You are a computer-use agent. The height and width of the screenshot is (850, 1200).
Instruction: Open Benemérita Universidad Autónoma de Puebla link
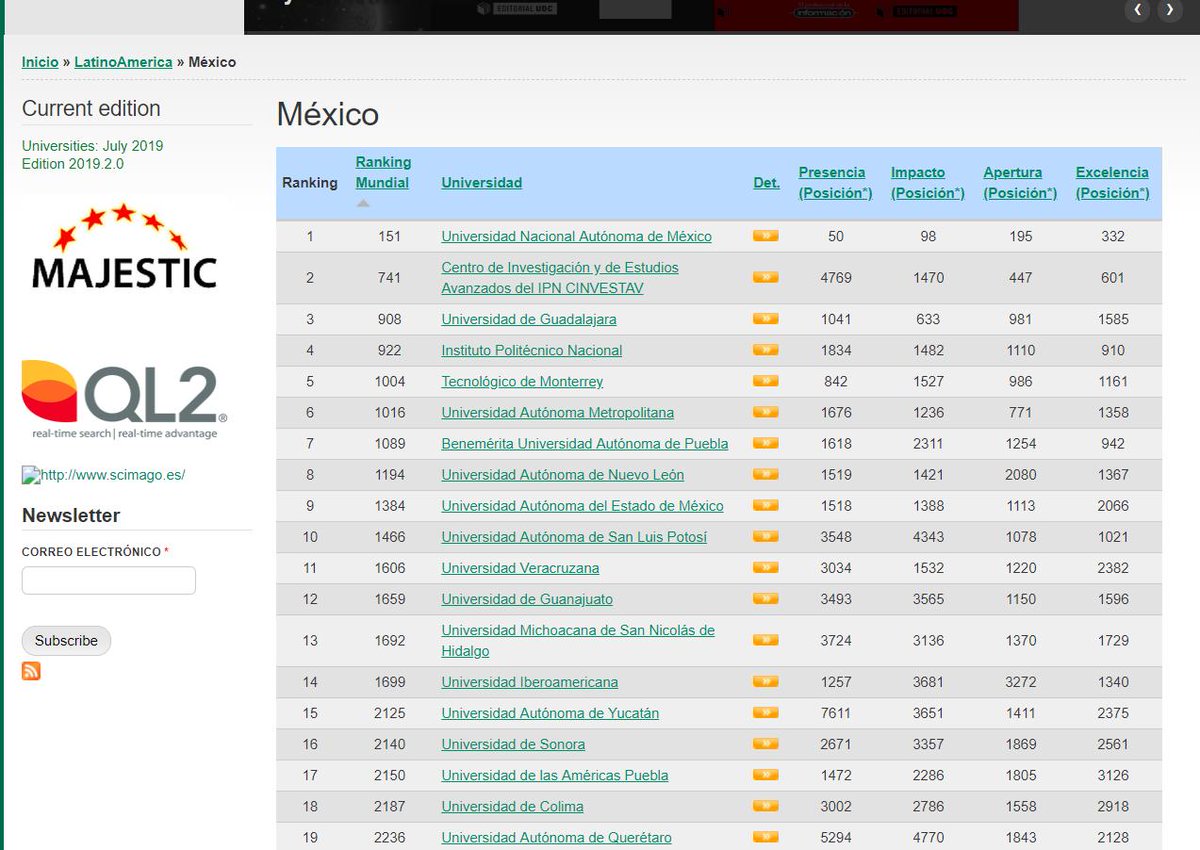585,444
